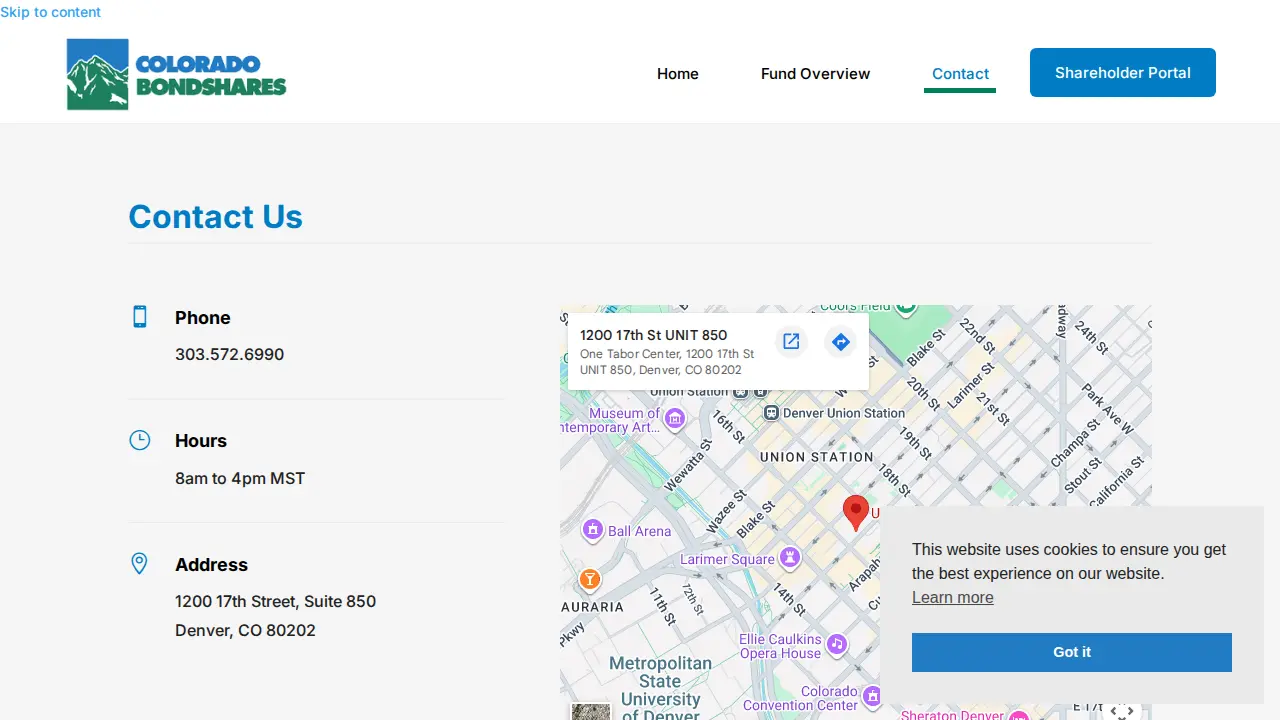The image size is (1280, 720).
Task: Click the "Denver Union Station" map label text
Action: [x=844, y=413]
